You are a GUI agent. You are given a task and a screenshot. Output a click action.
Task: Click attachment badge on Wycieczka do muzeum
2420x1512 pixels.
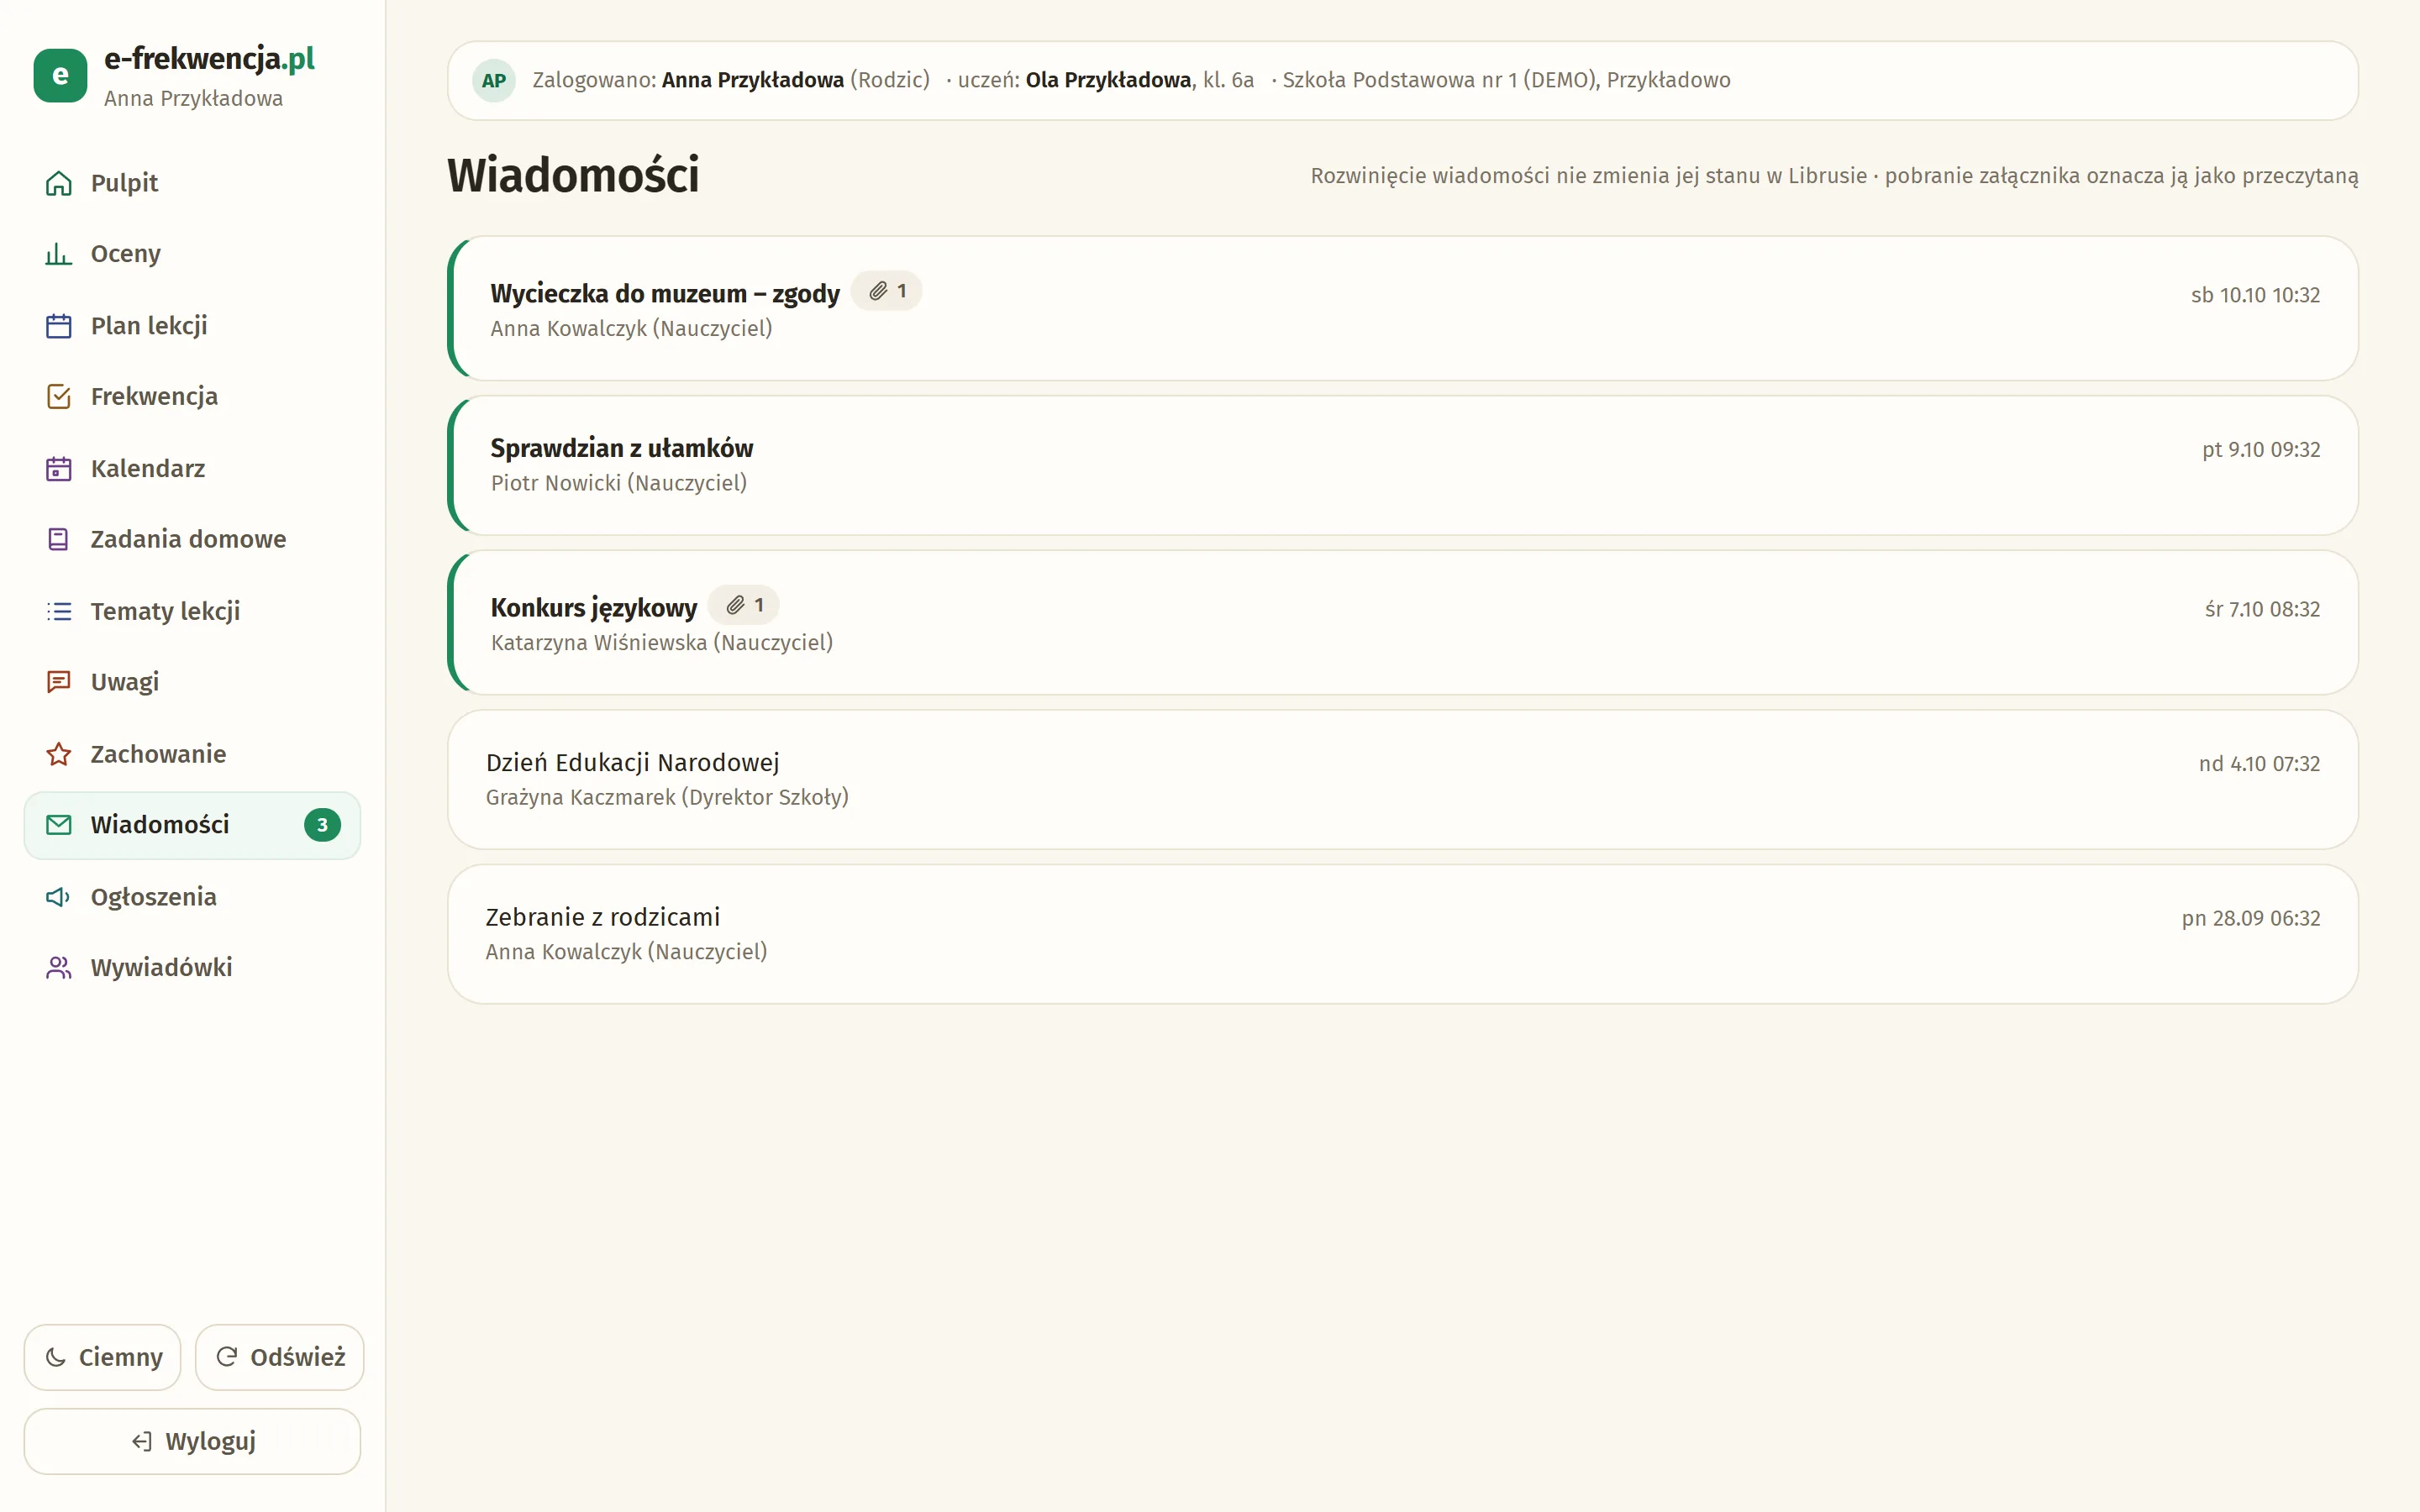(887, 291)
